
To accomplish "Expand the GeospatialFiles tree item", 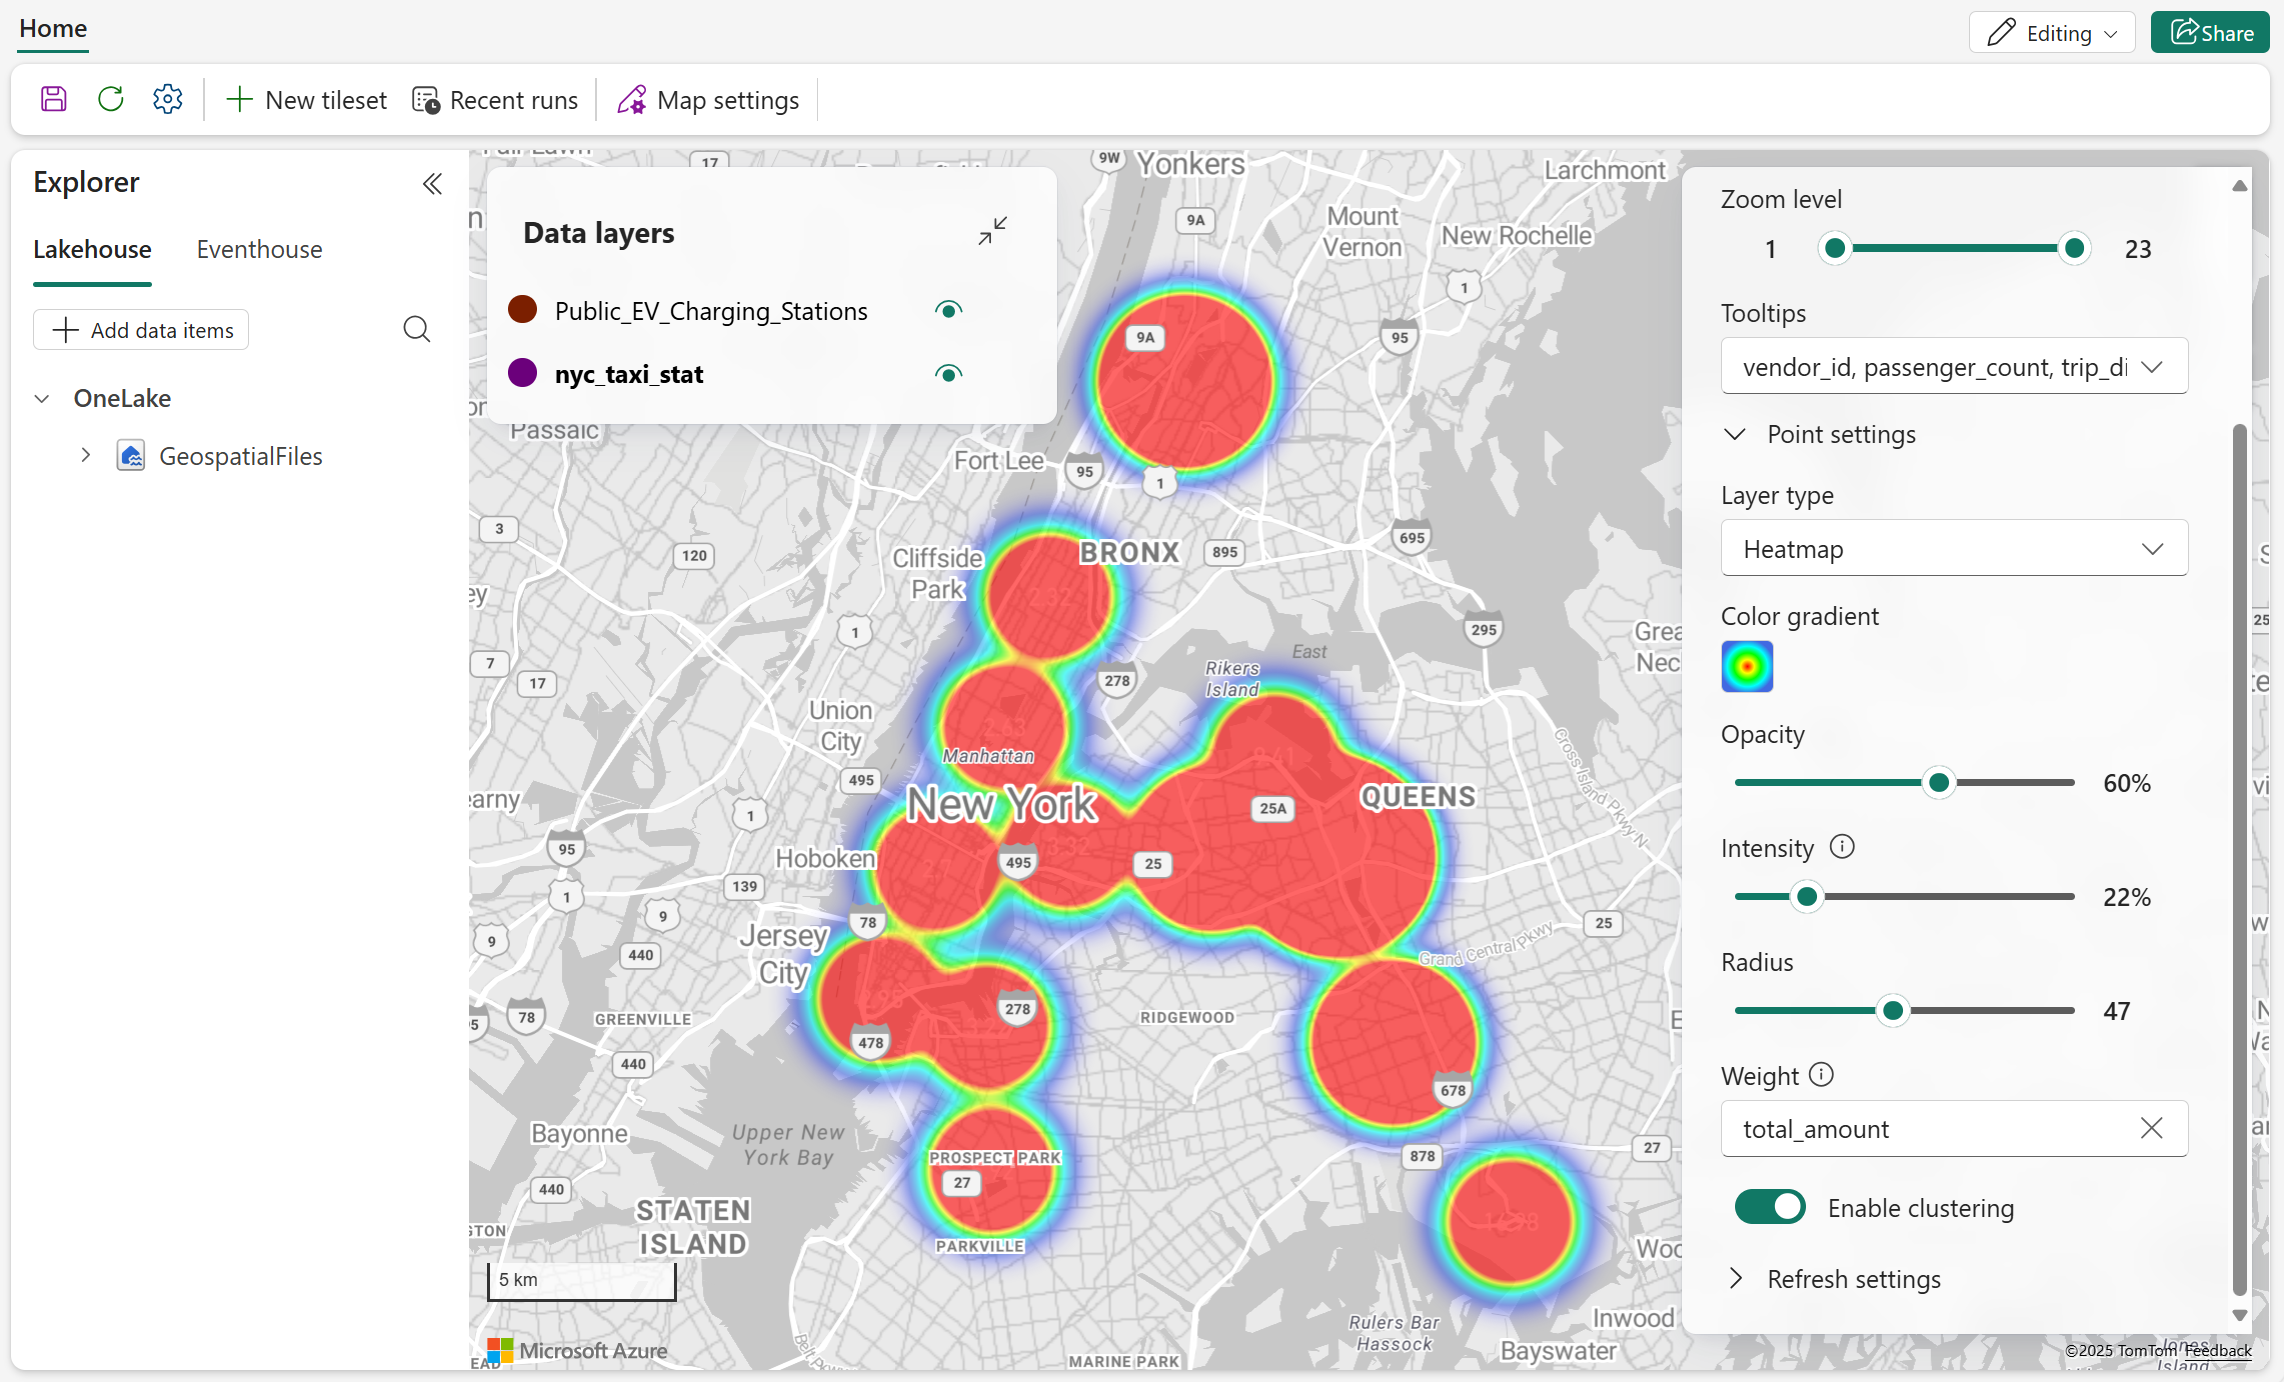I will pyautogui.click(x=86, y=456).
